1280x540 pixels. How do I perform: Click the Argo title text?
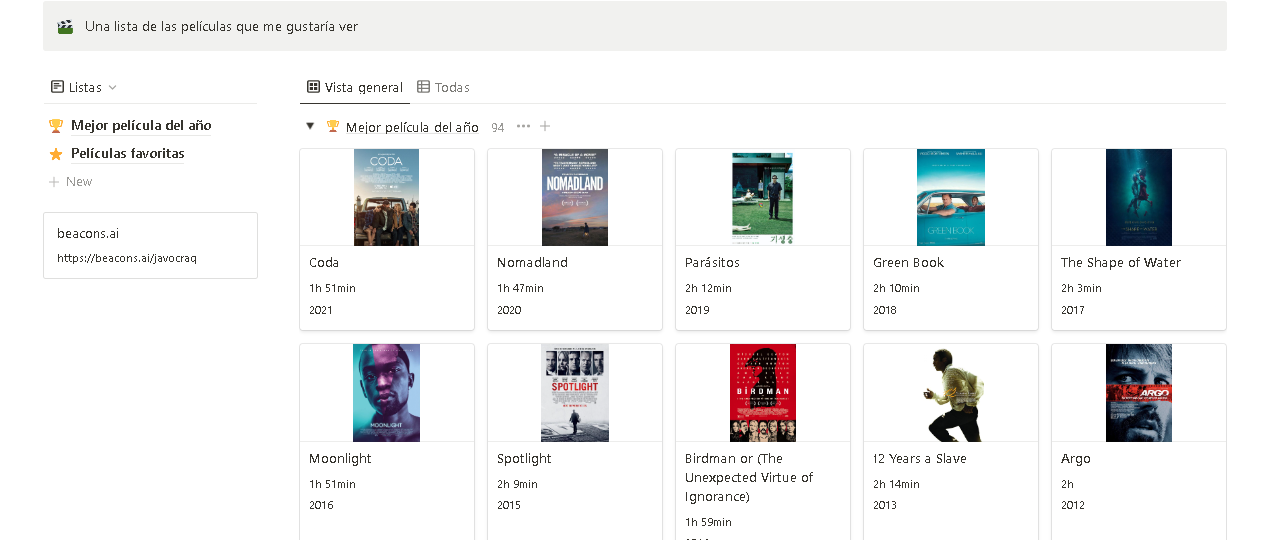click(1076, 459)
